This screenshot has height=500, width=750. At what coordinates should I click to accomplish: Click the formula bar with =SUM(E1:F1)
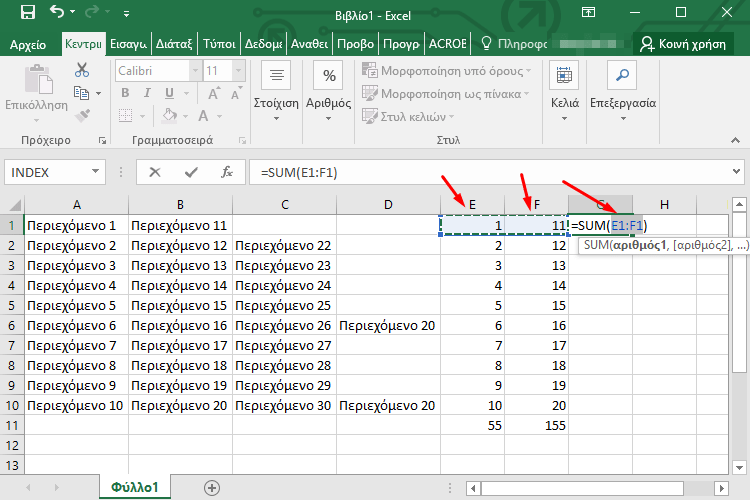coord(488,172)
